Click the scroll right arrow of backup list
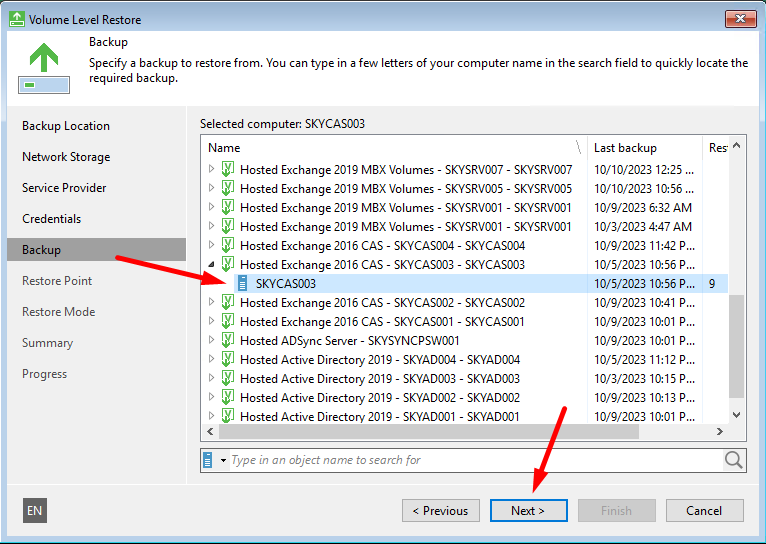 [720, 432]
